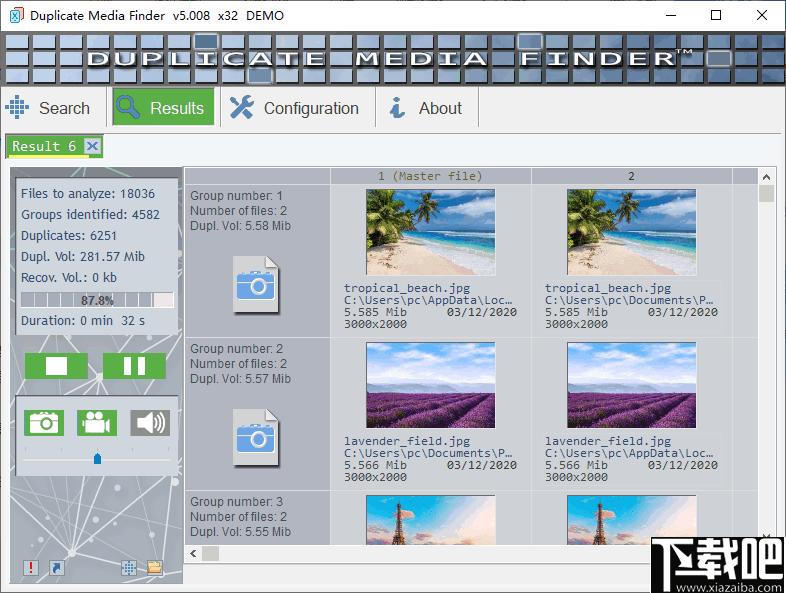
Task: Click 'Groups identified: 4582' stat
Action: pos(90,215)
